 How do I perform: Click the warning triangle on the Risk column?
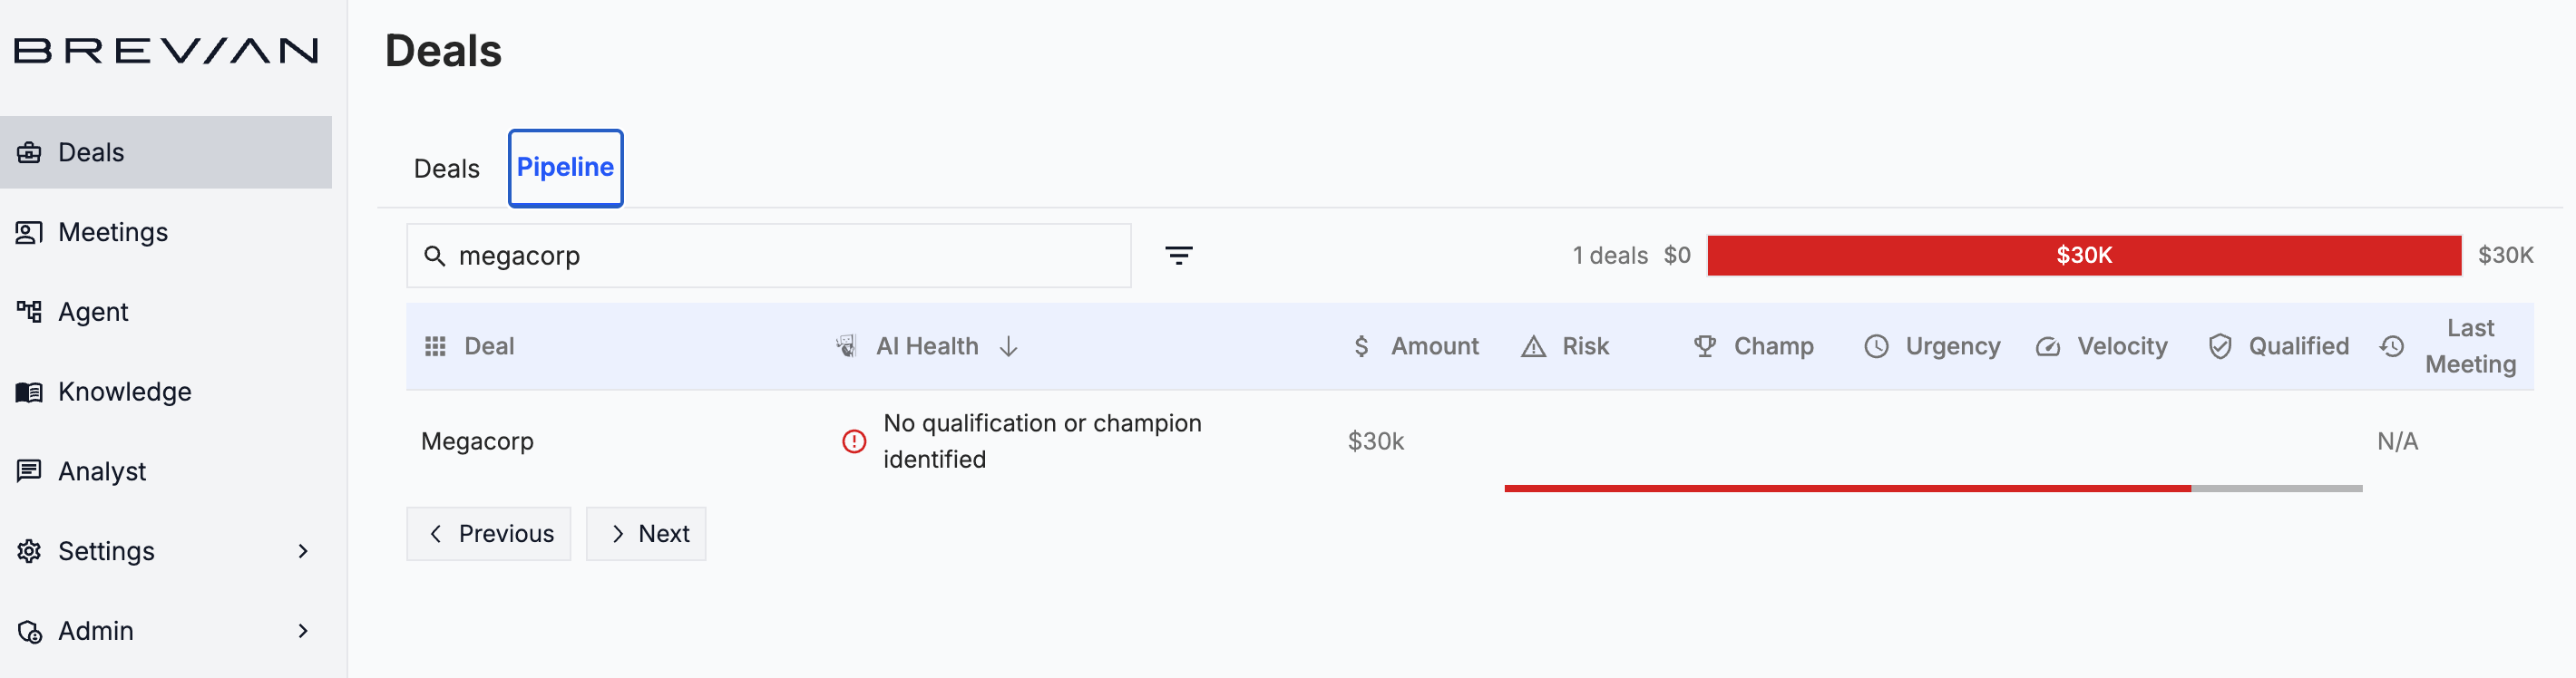tap(1531, 346)
